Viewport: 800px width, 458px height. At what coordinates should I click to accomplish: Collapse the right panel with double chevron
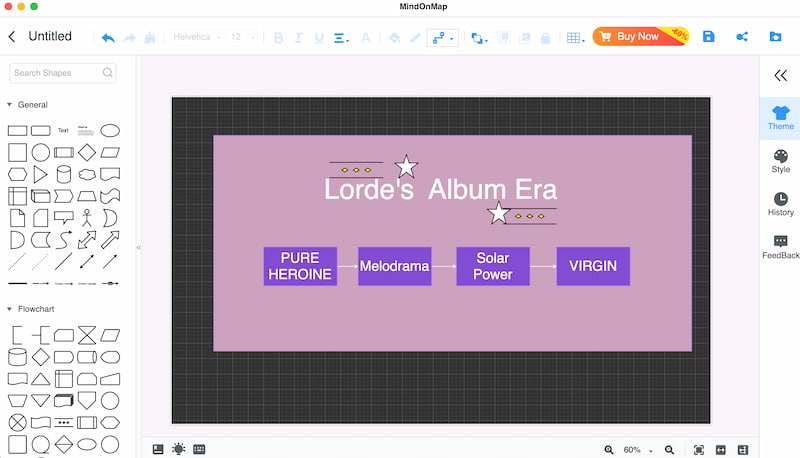click(780, 76)
